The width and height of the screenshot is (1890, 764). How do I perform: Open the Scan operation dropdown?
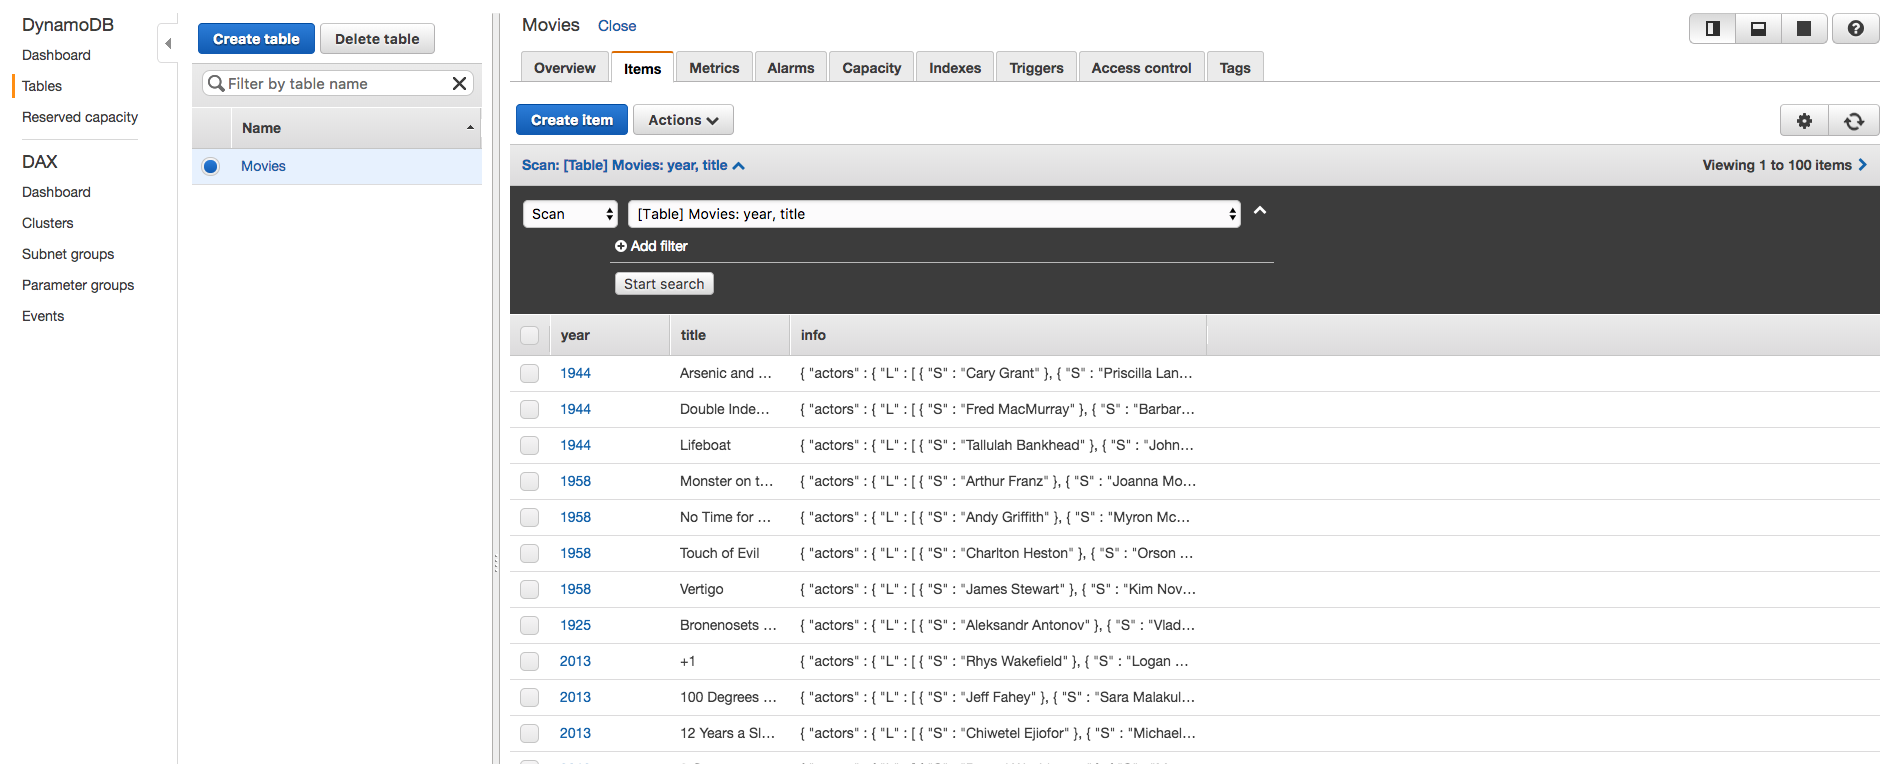(571, 214)
